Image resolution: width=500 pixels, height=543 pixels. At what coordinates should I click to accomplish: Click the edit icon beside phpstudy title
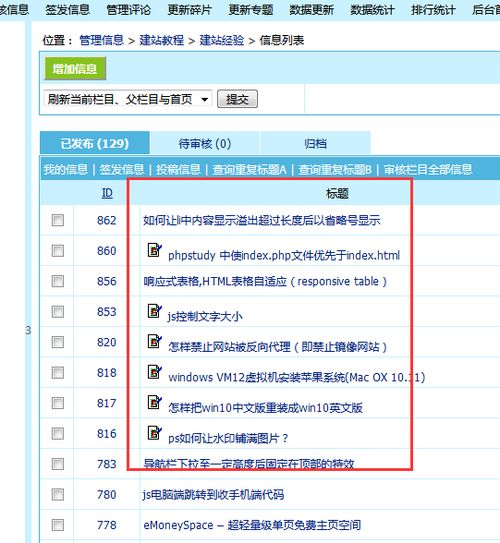[154, 250]
